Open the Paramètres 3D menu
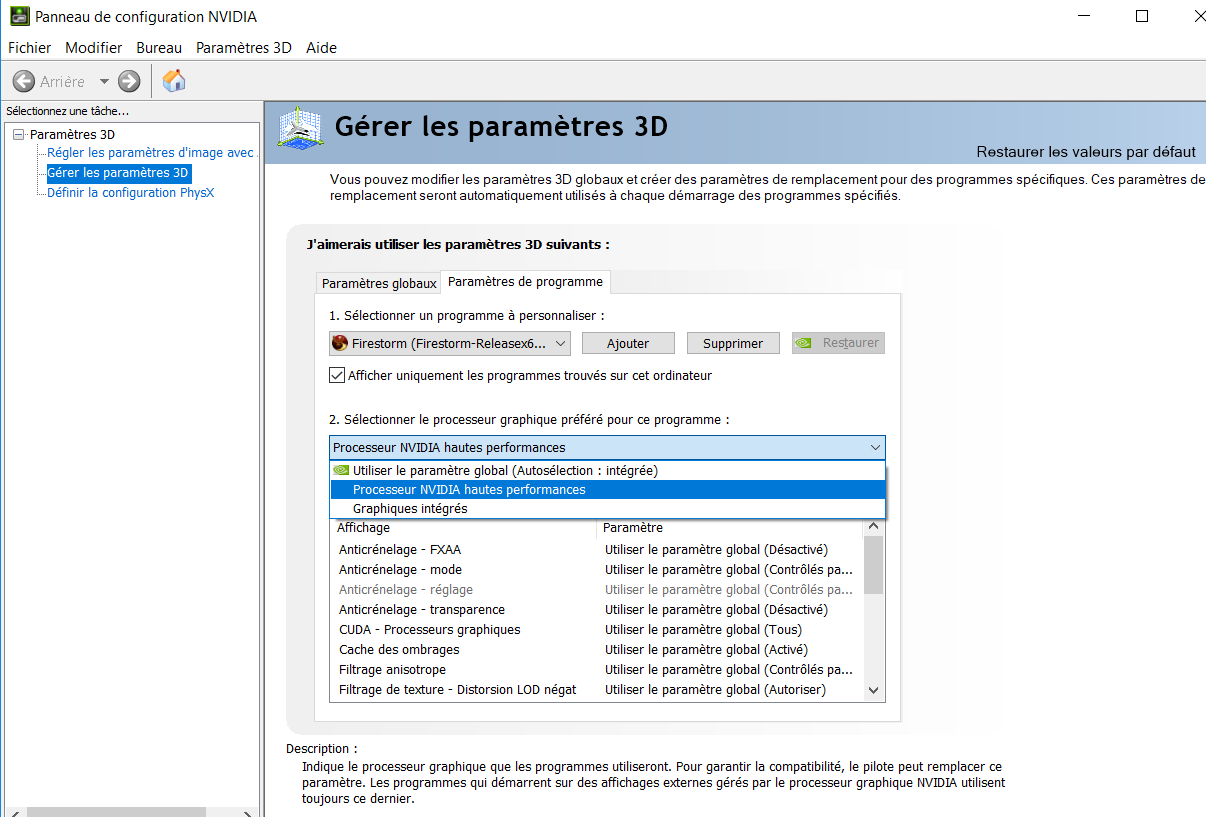1206x817 pixels. (x=243, y=47)
